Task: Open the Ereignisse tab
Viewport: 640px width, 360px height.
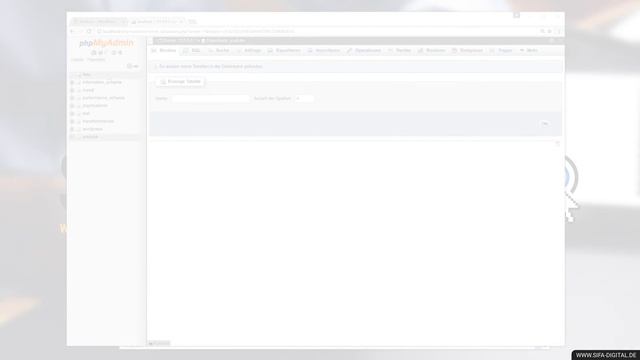Action: pos(467,51)
